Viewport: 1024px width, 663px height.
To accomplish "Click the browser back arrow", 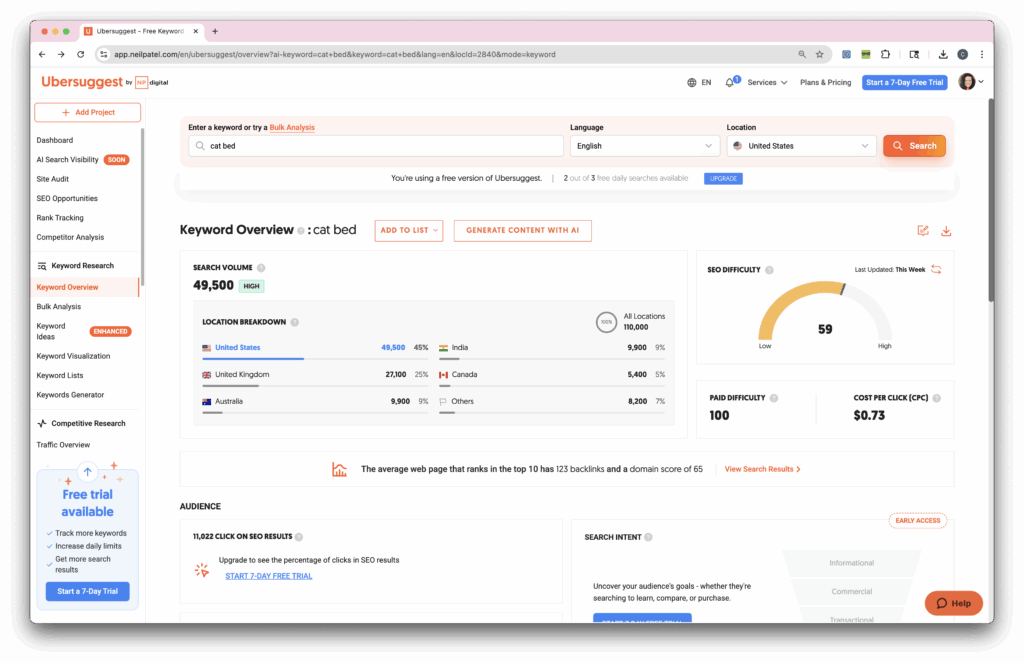I will click(x=42, y=55).
